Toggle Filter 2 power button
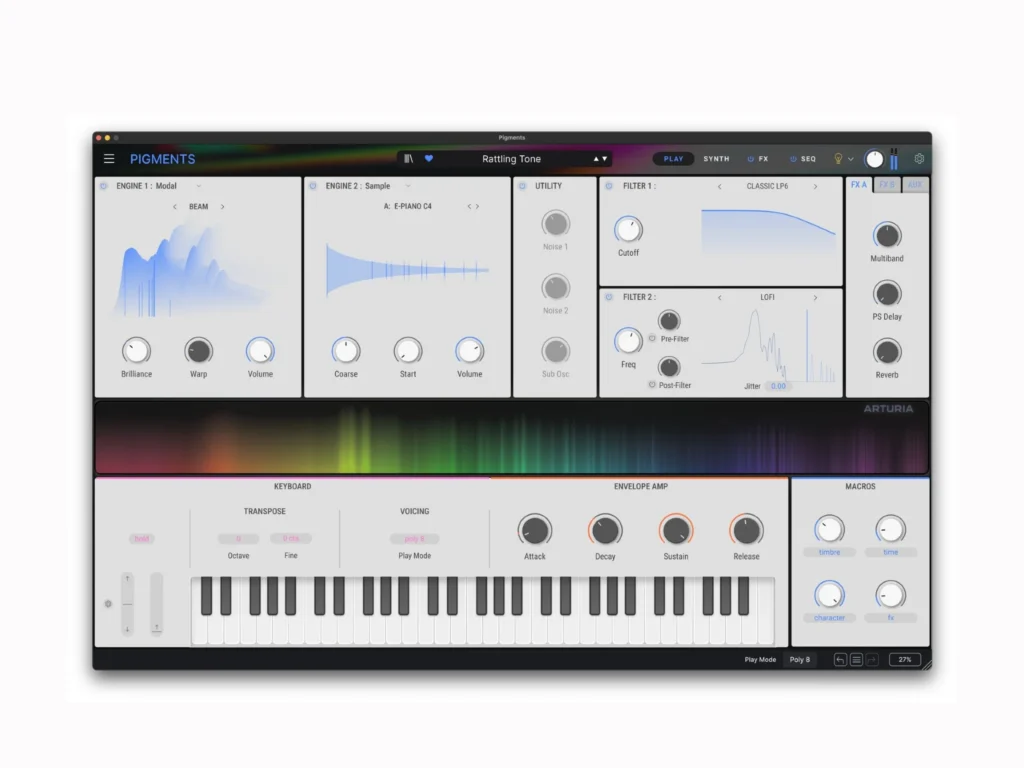This screenshot has width=1024, height=768. [x=609, y=297]
